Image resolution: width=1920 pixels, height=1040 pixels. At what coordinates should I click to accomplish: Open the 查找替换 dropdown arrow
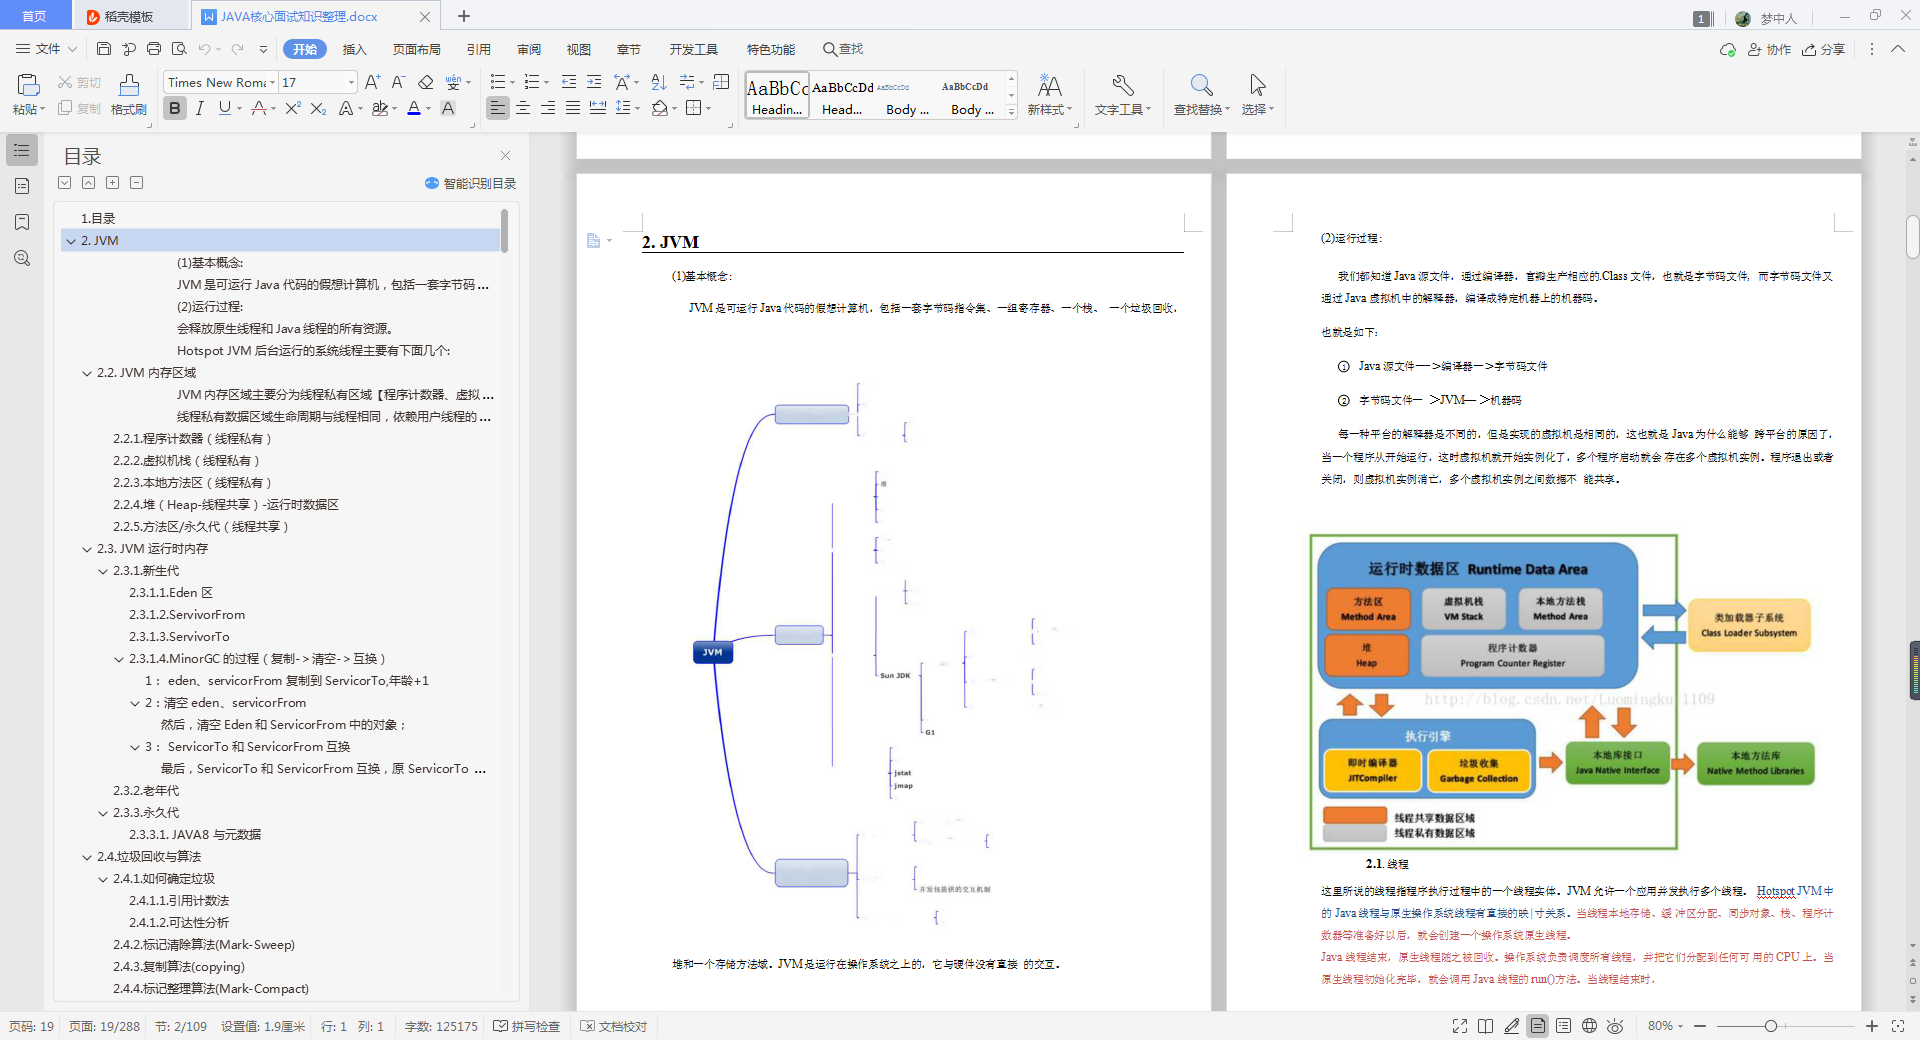(1228, 110)
